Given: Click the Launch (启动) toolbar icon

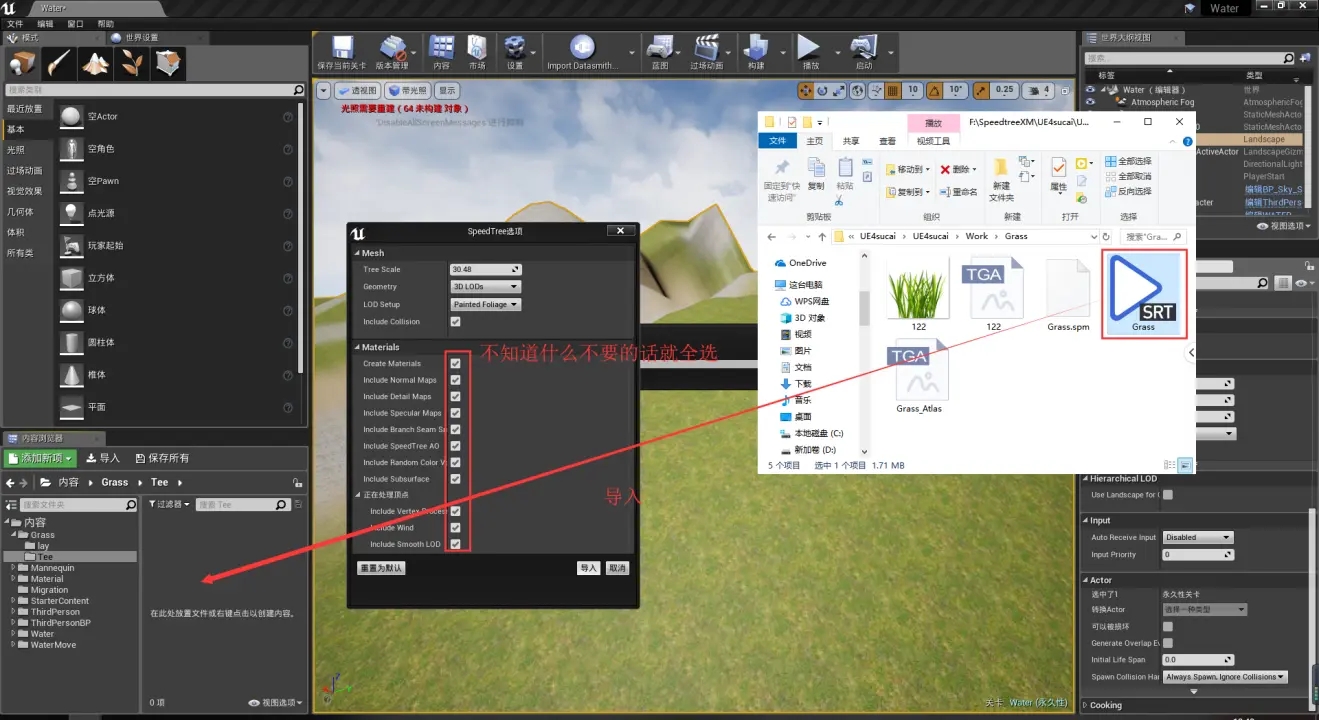Looking at the screenshot, I should point(863,52).
